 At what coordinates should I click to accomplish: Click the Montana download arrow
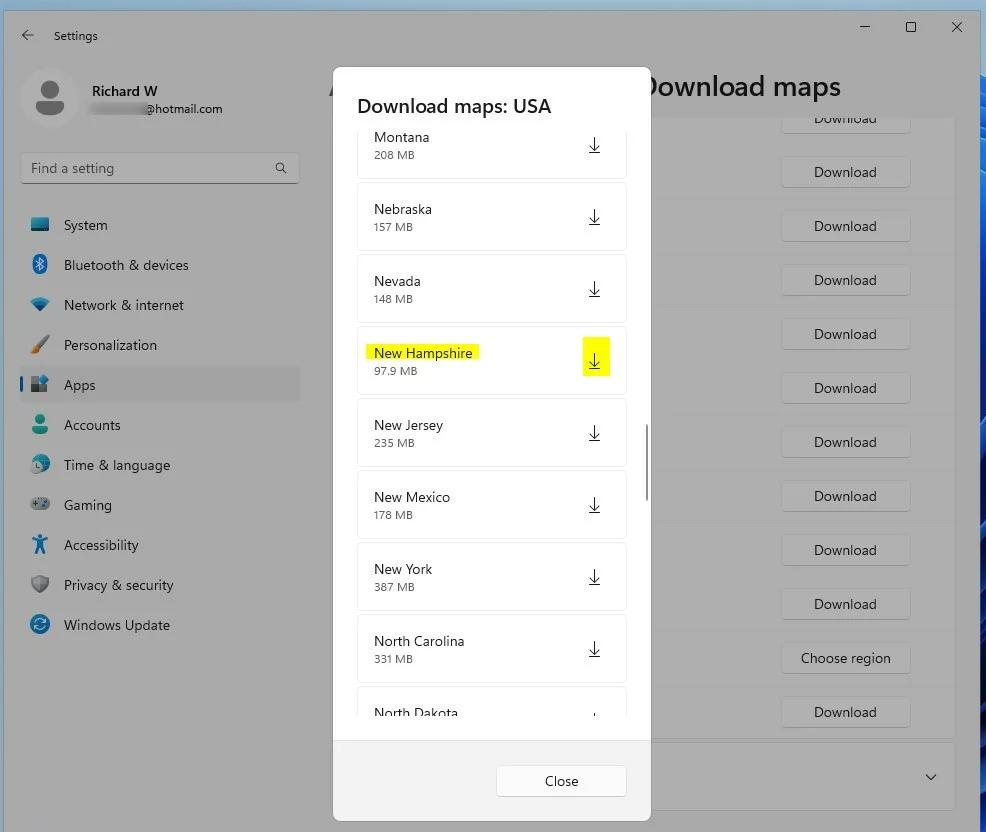click(594, 146)
